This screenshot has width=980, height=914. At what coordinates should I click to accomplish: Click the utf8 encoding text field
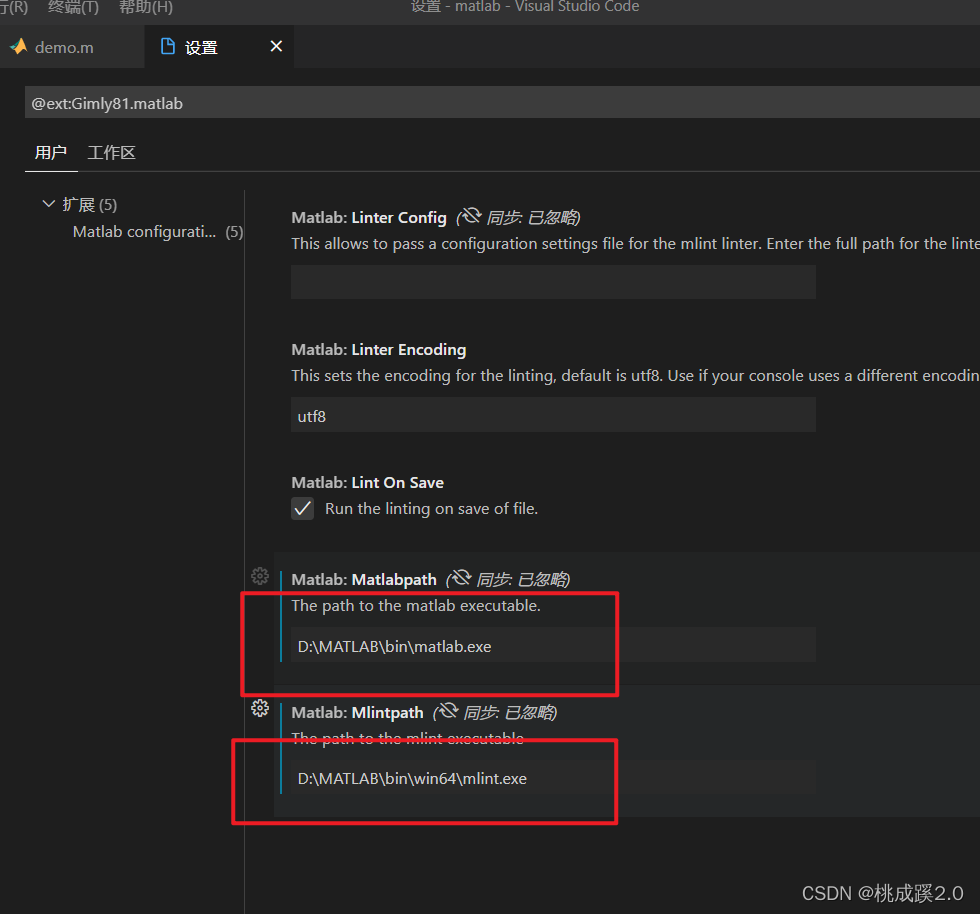coord(553,415)
